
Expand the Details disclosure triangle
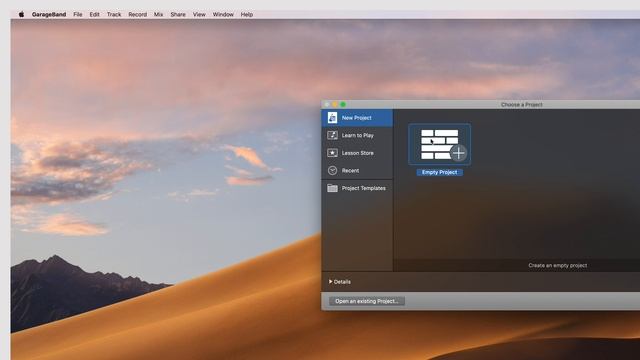(x=330, y=282)
